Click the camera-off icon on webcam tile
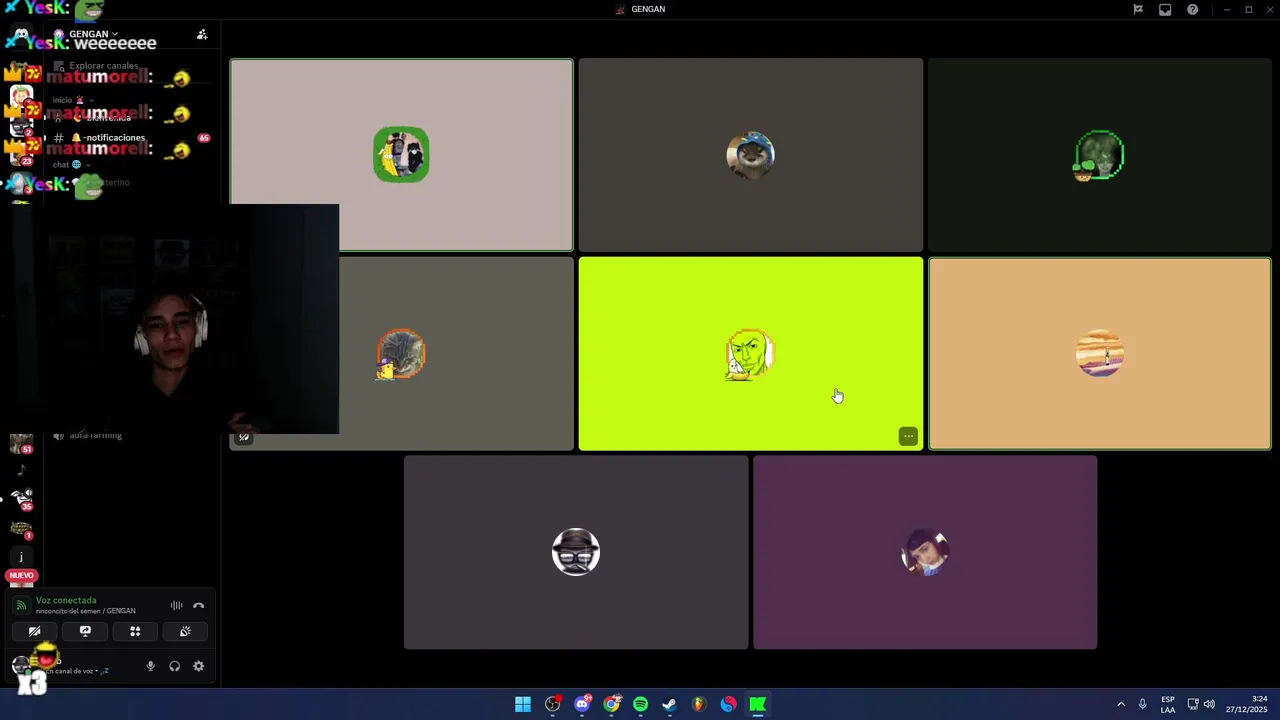Image resolution: width=1280 pixels, height=720 pixels. point(243,437)
